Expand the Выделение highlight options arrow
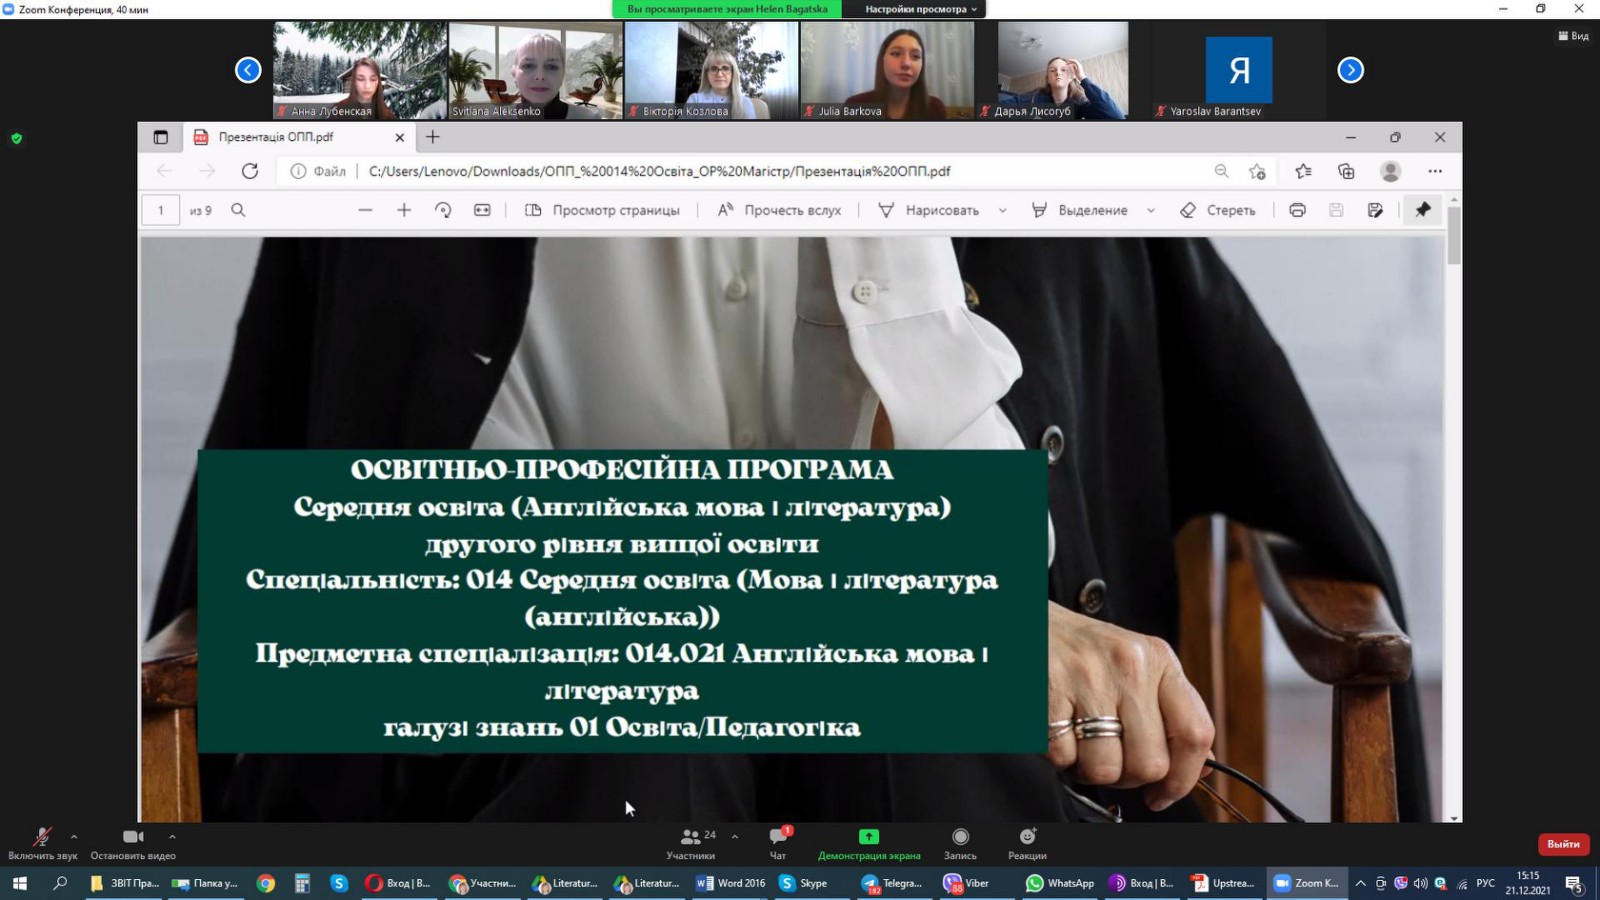The height and width of the screenshot is (900, 1600). tap(1151, 211)
